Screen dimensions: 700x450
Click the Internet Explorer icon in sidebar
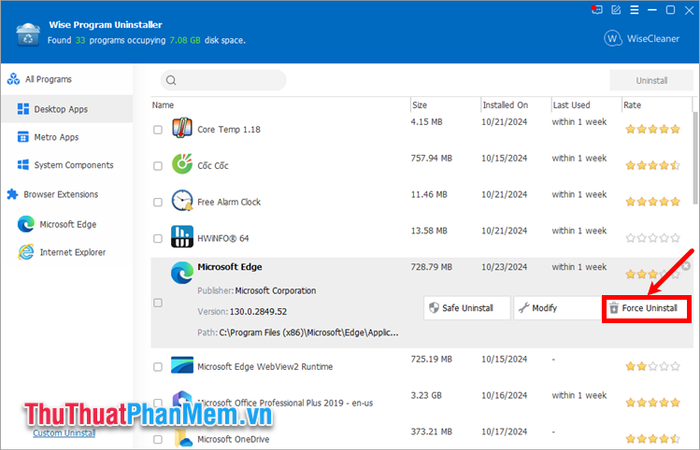26,252
